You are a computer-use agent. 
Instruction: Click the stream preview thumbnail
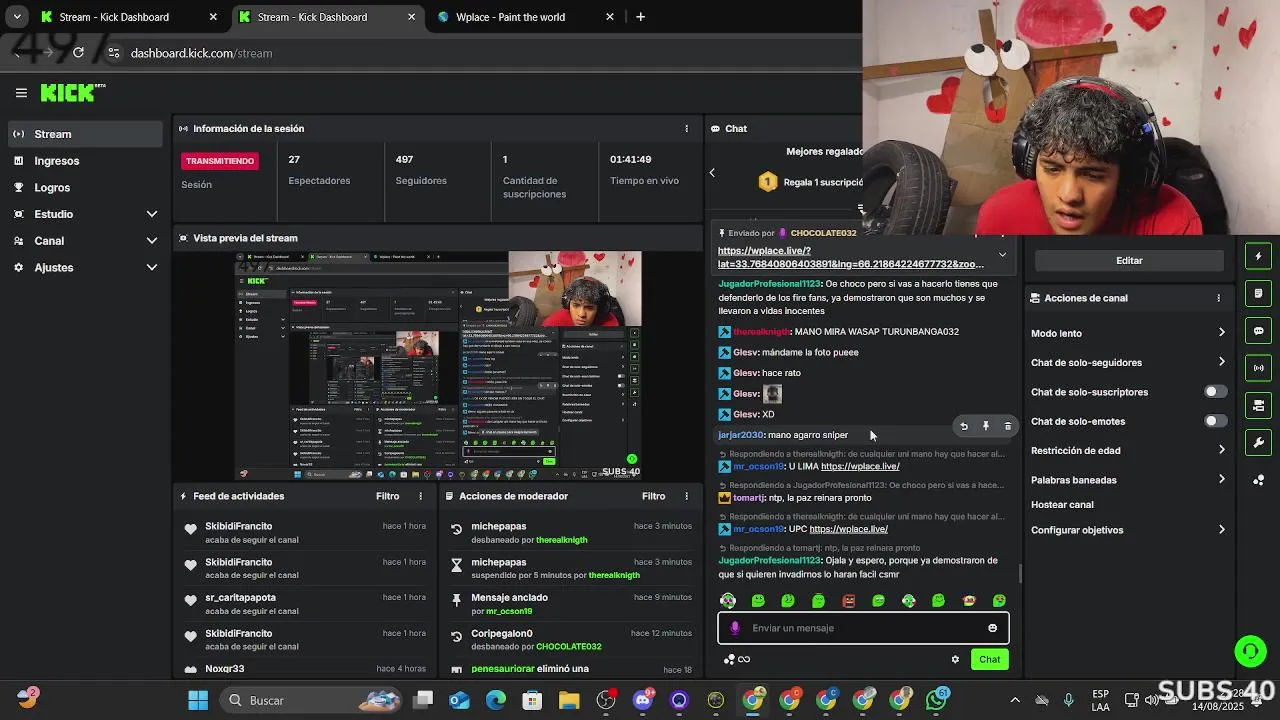[438, 365]
